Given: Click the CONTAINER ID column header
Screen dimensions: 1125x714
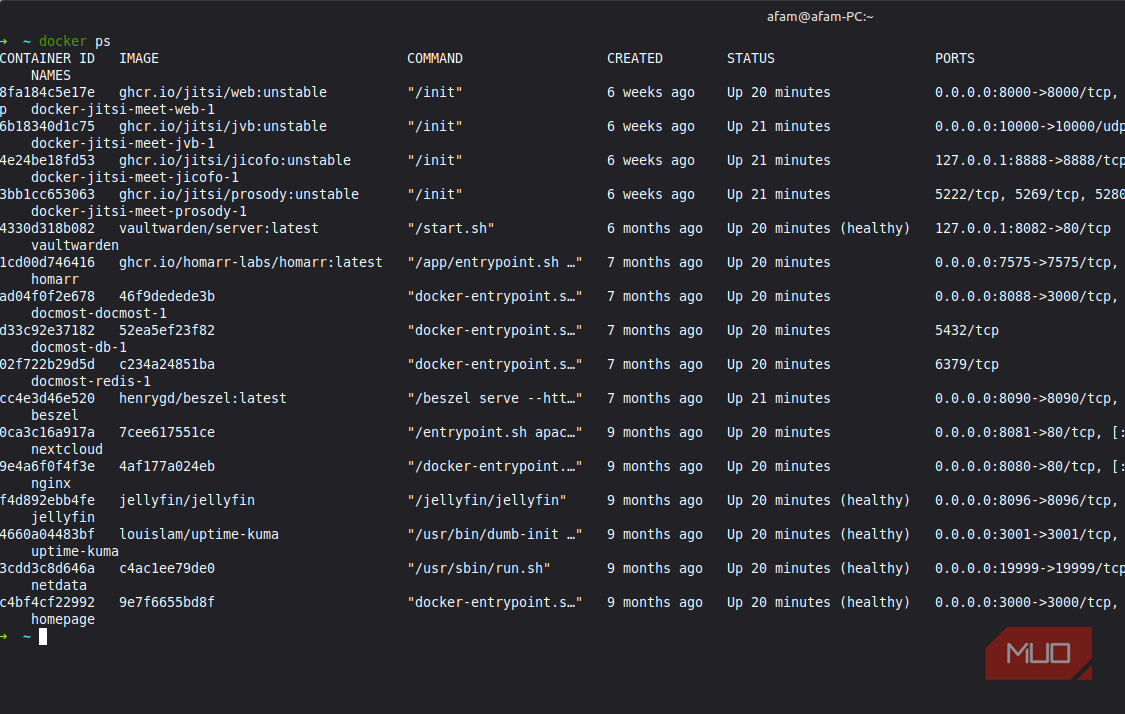Looking at the screenshot, I should tap(47, 58).
